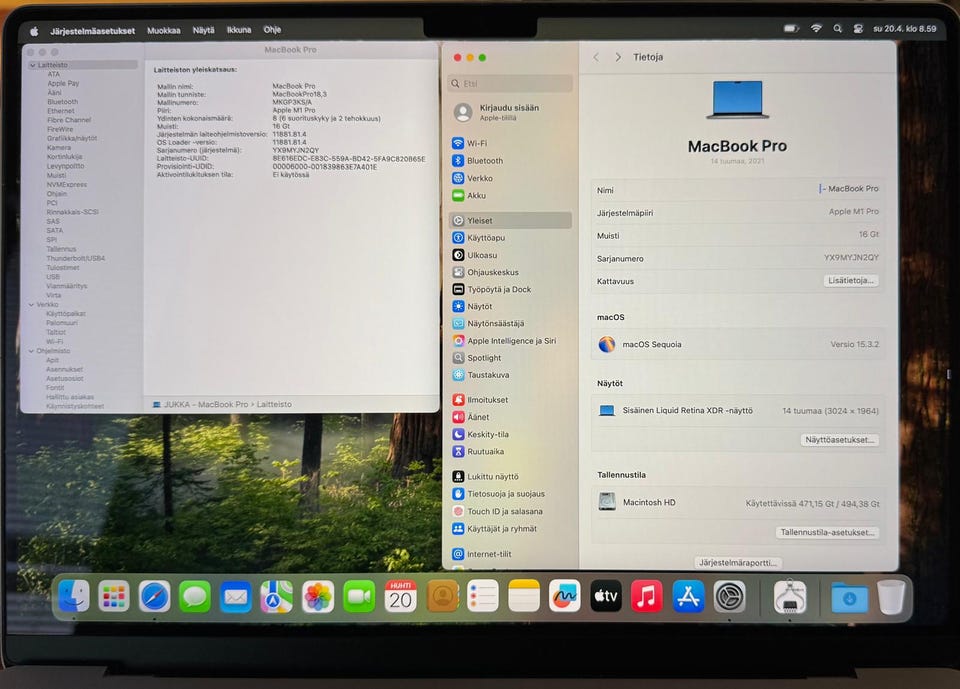Image resolution: width=960 pixels, height=689 pixels.
Task: Open the Ikkuna menu
Action: coord(239,29)
